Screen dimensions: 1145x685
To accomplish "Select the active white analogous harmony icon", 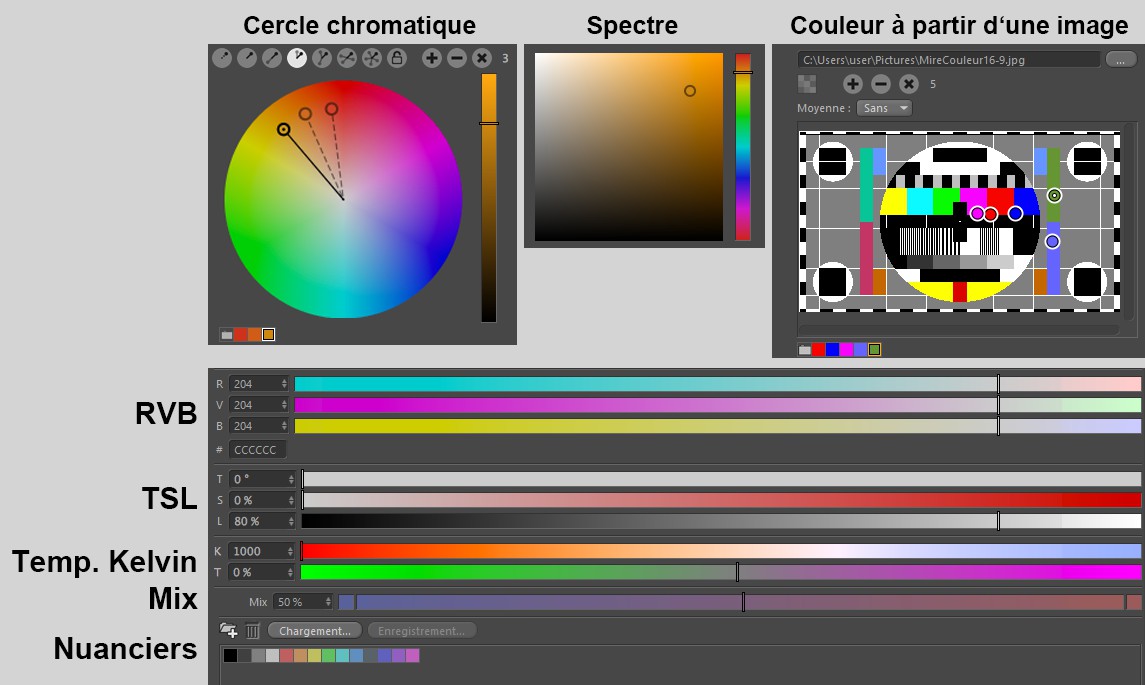I will click(x=297, y=59).
